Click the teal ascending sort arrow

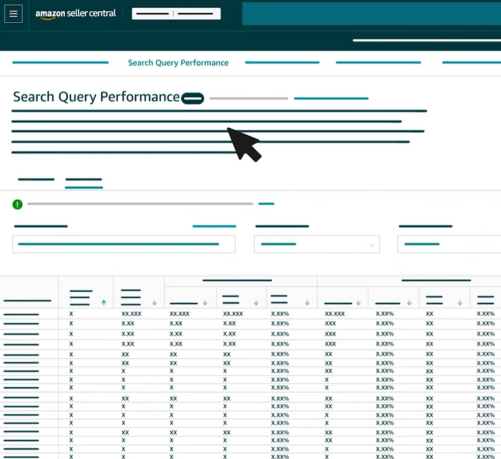click(x=104, y=302)
